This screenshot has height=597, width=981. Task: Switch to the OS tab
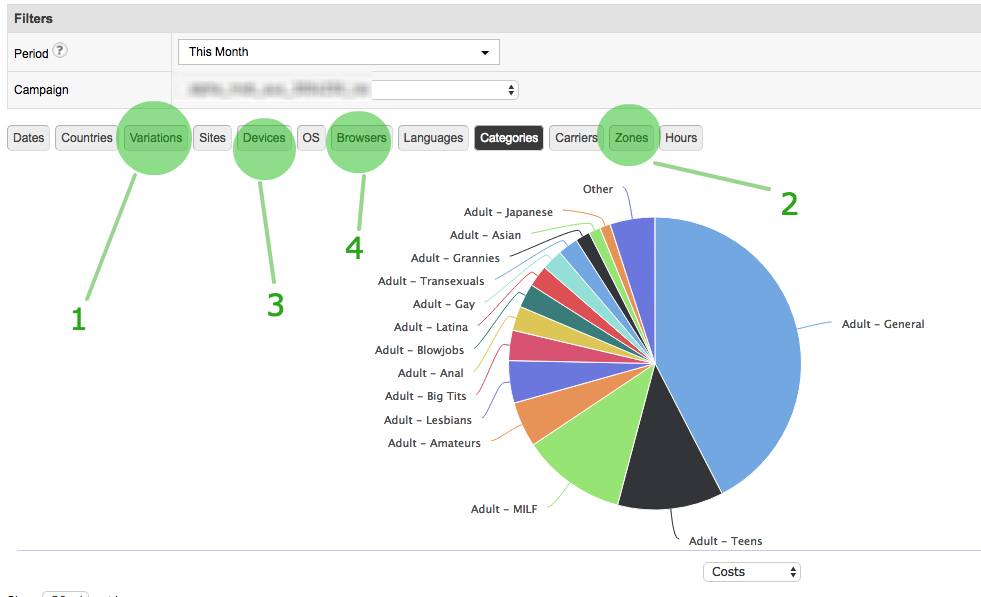pyautogui.click(x=311, y=138)
